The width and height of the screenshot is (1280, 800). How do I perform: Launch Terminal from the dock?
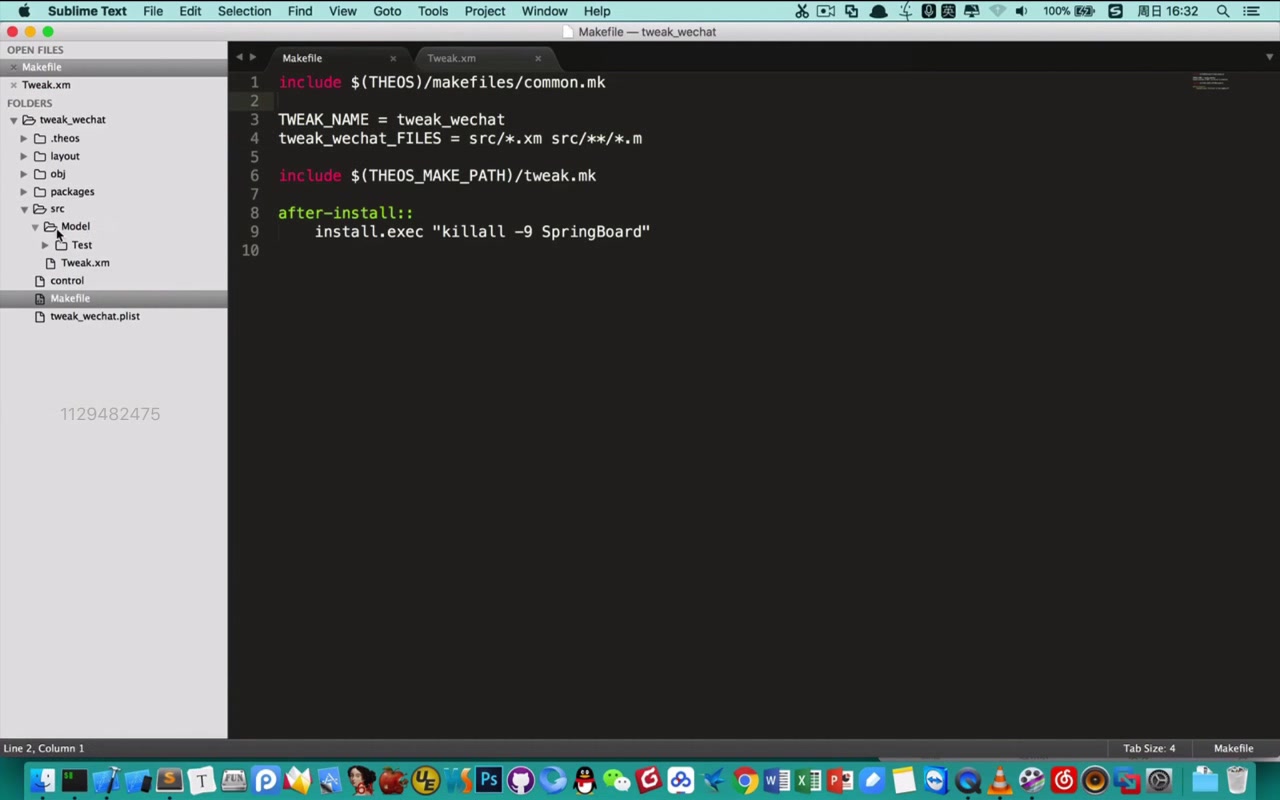[74, 781]
